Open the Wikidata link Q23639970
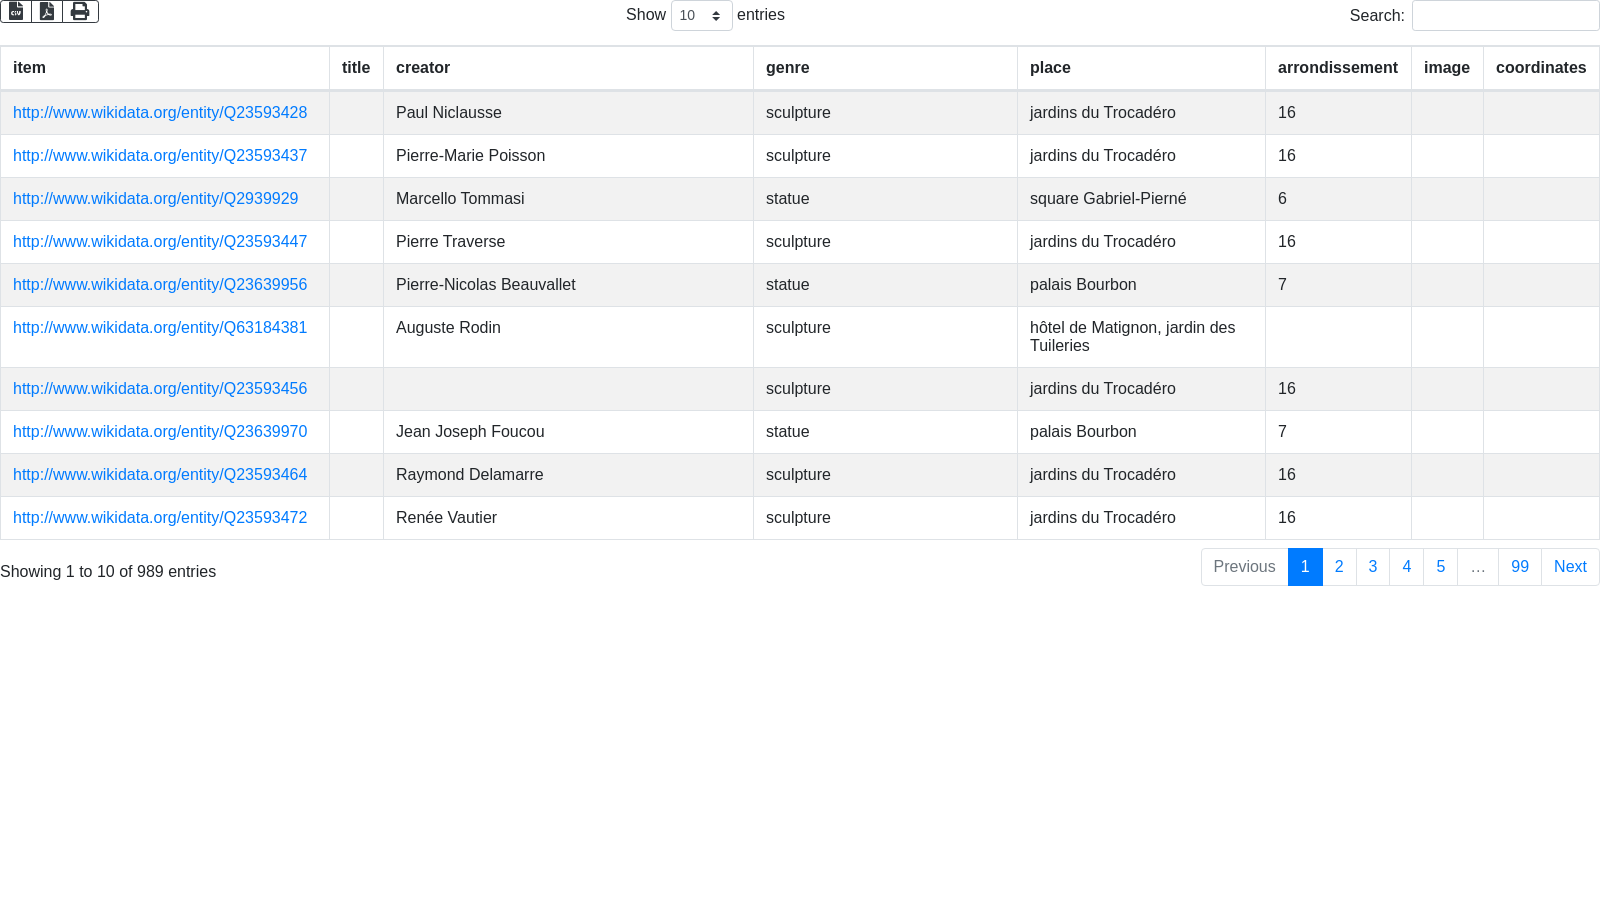This screenshot has width=1600, height=900. click(x=160, y=432)
